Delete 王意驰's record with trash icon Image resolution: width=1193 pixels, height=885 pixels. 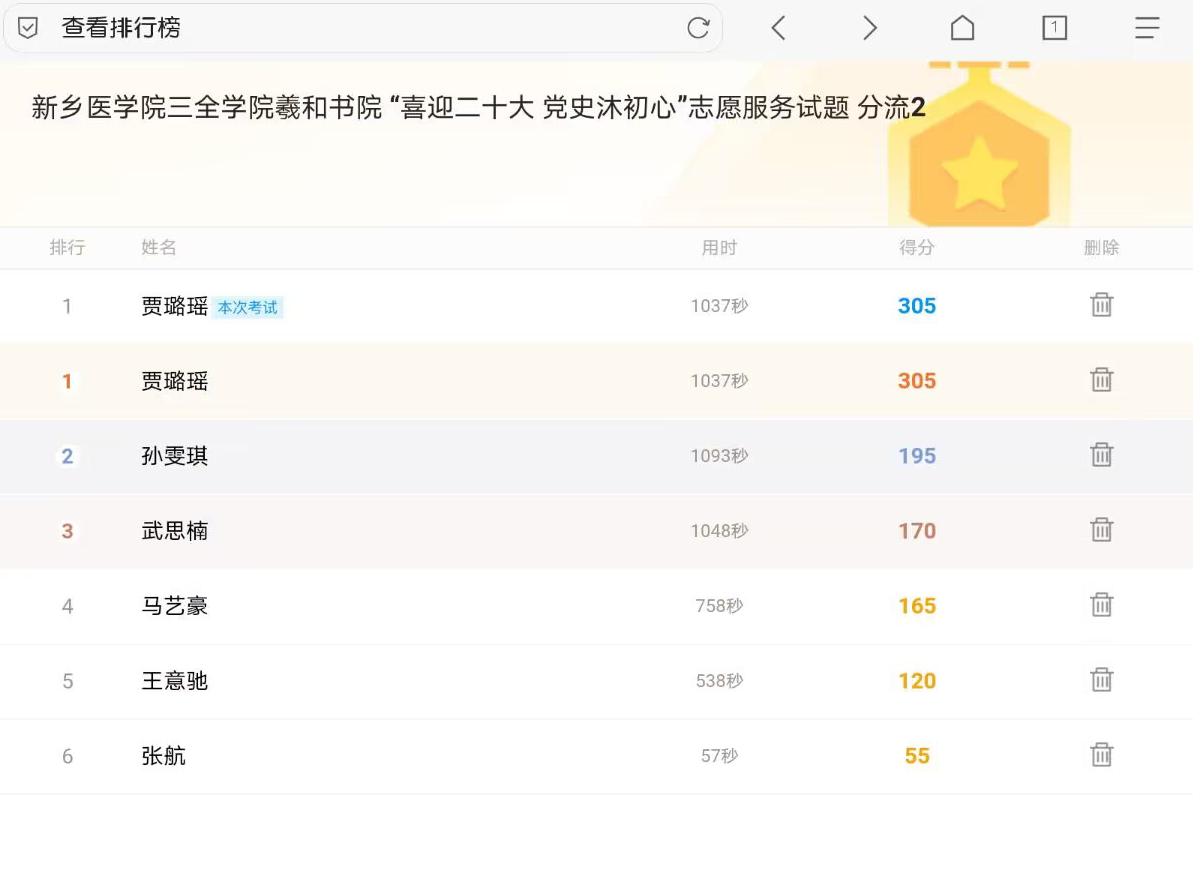[x=1101, y=680]
